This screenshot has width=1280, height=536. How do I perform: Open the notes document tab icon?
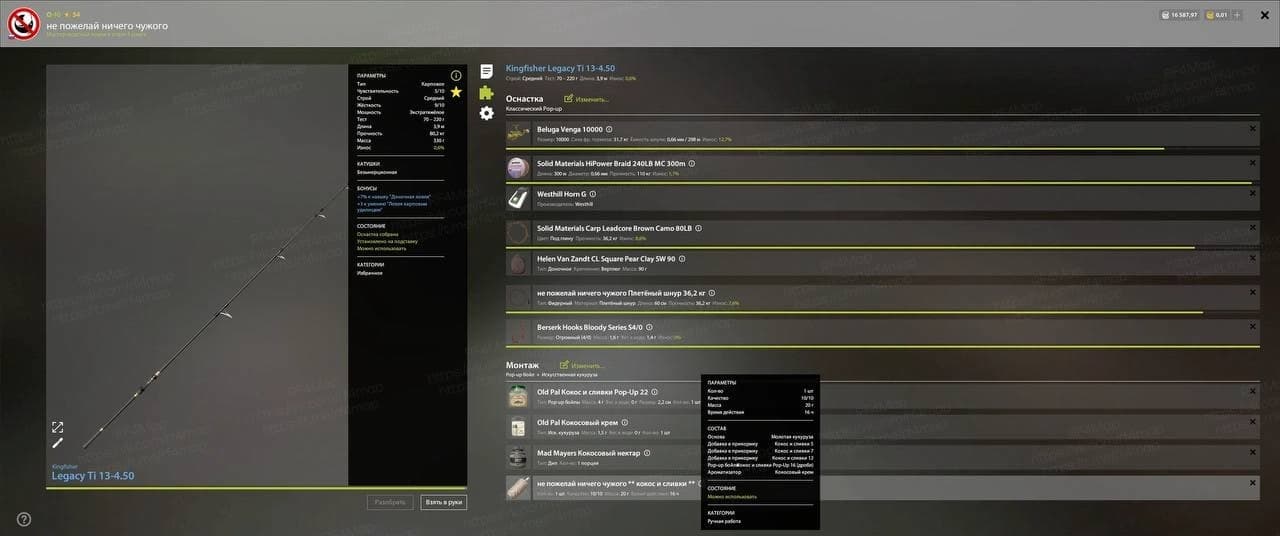coord(486,71)
